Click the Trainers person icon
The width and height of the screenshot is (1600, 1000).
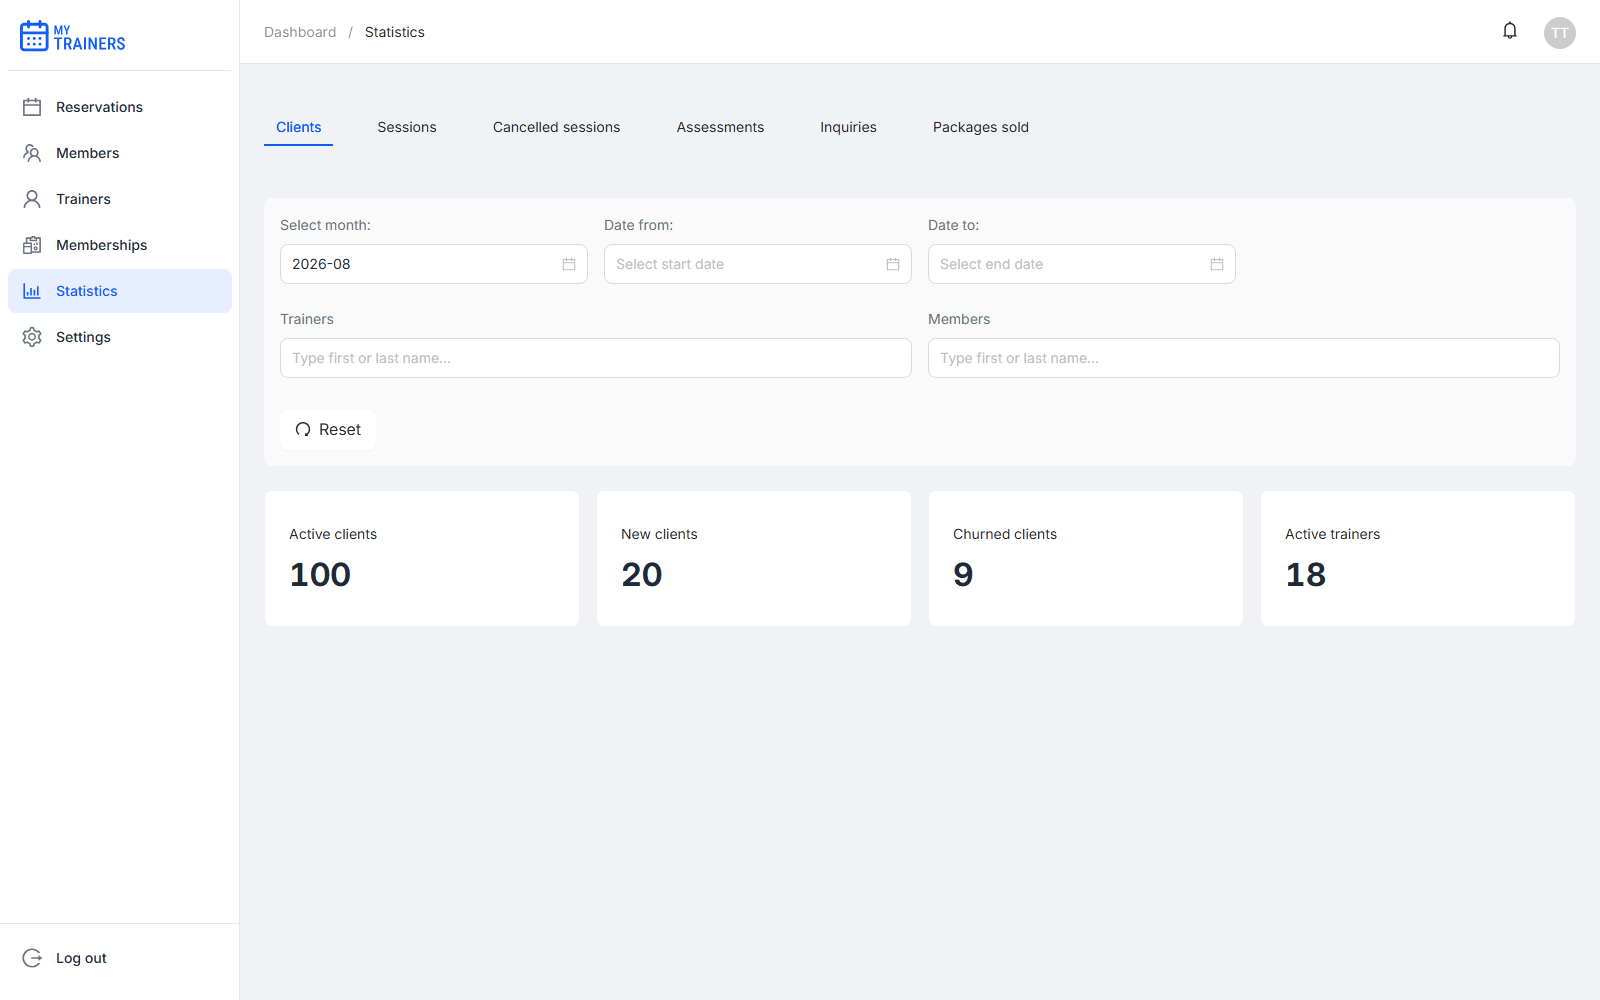pos(32,199)
